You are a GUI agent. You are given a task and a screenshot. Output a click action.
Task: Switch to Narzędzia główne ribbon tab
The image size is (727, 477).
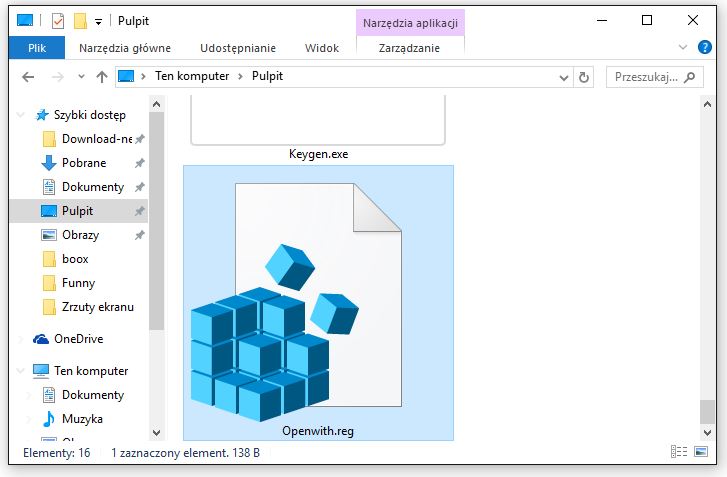coord(125,48)
